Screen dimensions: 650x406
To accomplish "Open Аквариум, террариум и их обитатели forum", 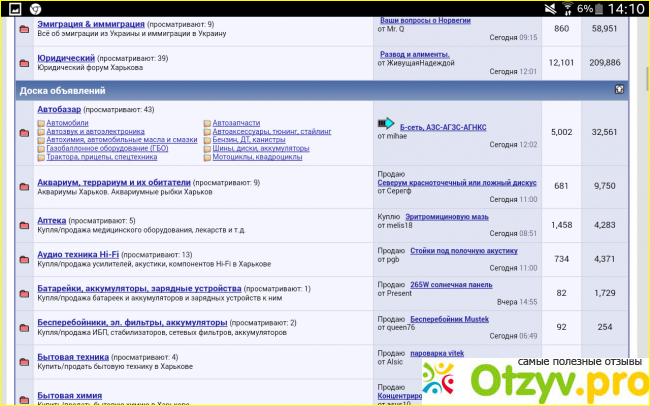I will 113,183.
